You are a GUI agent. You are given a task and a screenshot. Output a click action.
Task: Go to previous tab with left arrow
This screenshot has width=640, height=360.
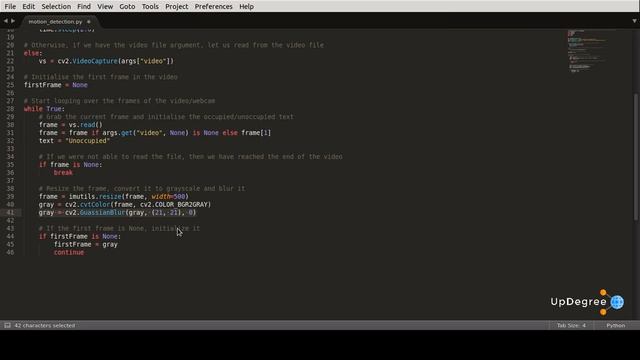pos(6,21)
